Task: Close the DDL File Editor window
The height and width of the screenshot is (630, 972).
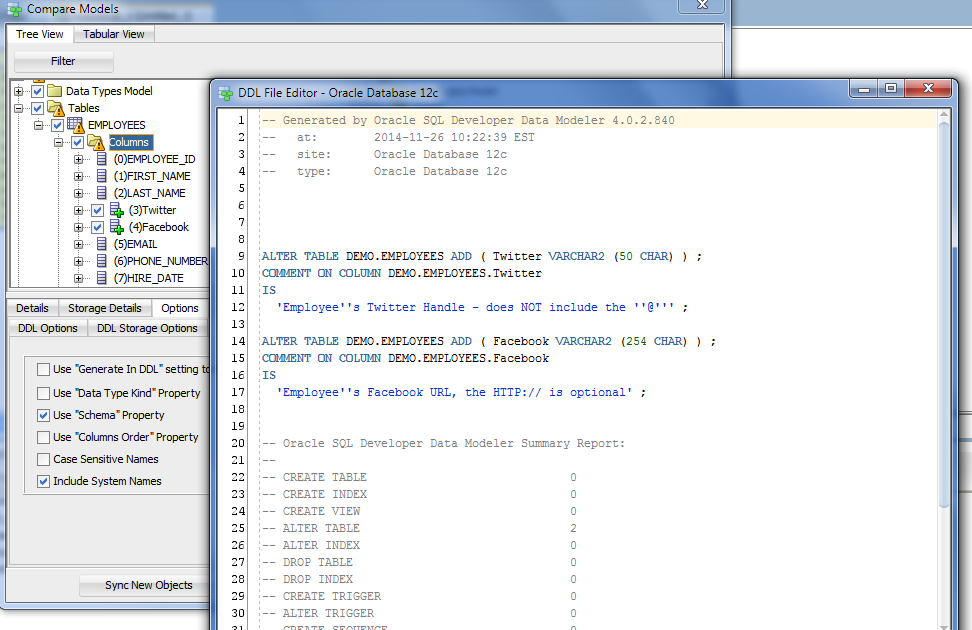Action: click(928, 89)
